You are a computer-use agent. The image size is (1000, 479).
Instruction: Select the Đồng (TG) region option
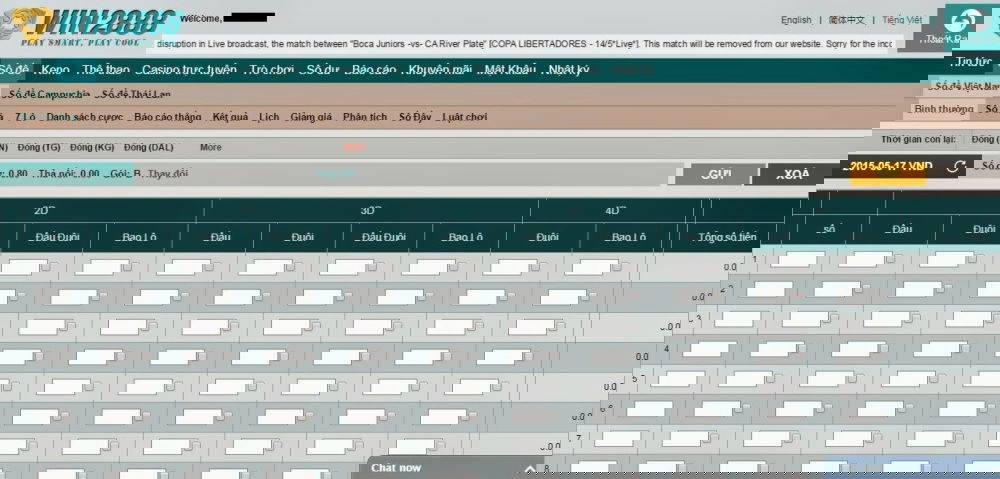pos(39,147)
